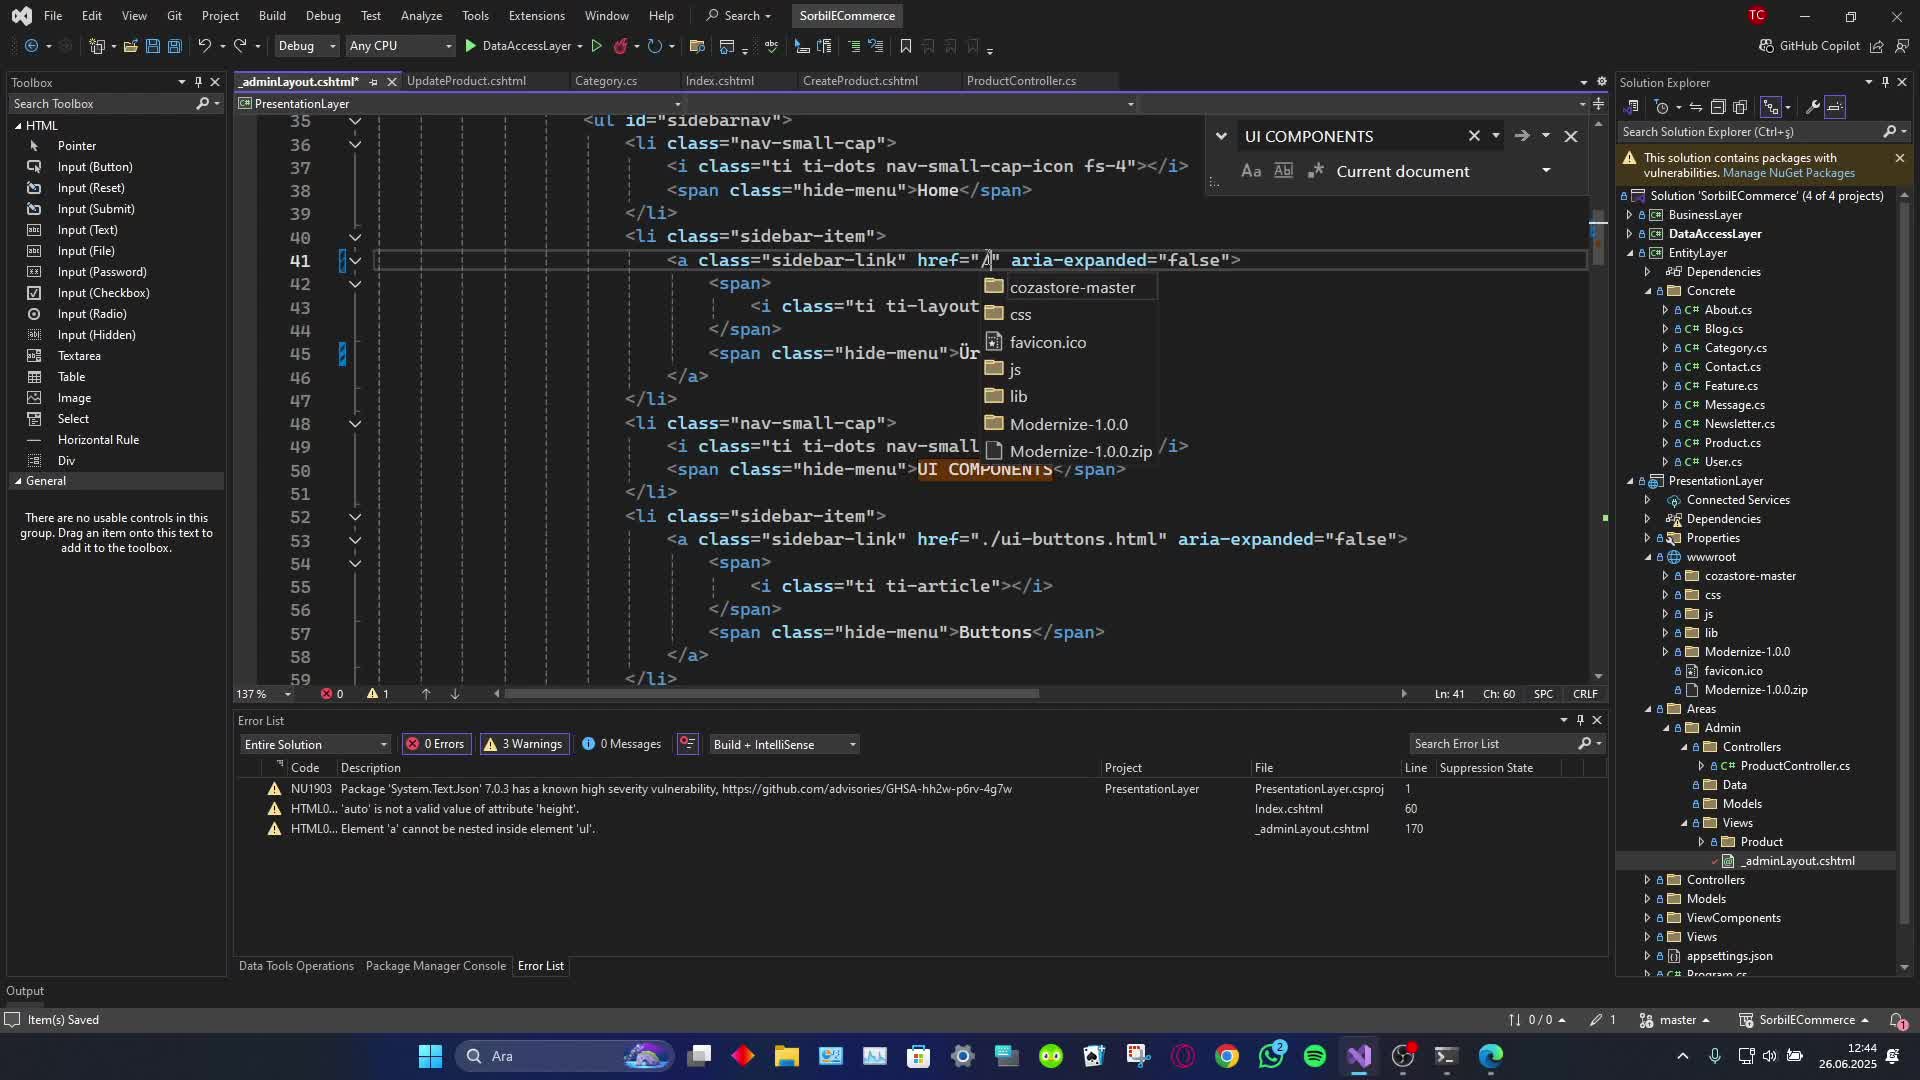The height and width of the screenshot is (1080, 1920).
Task: Switch to ProductController.cs tab
Action: [x=1021, y=81]
